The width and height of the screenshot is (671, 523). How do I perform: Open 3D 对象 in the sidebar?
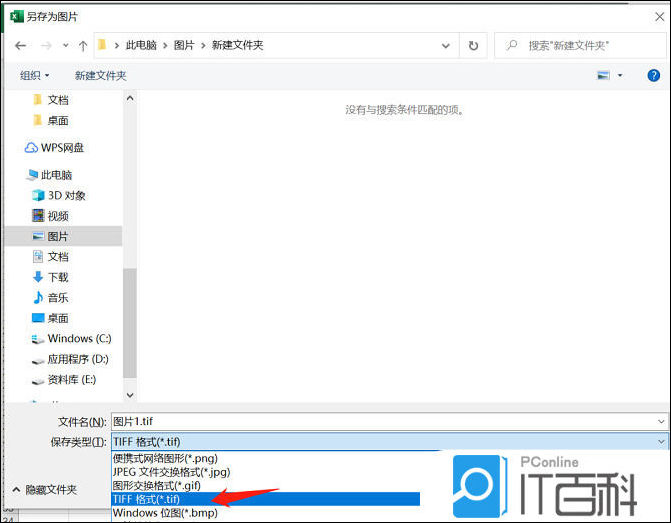[66, 196]
